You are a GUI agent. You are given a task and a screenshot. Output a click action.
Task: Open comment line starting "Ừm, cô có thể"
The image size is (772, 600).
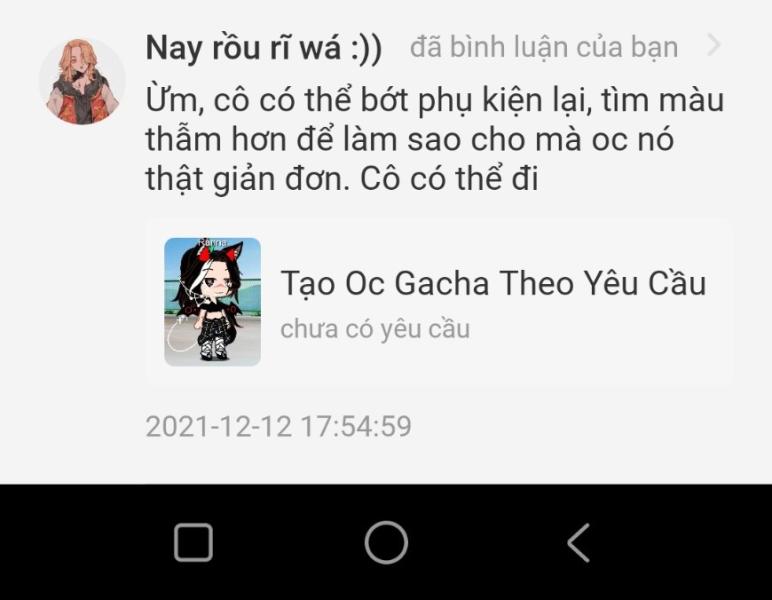point(435,100)
